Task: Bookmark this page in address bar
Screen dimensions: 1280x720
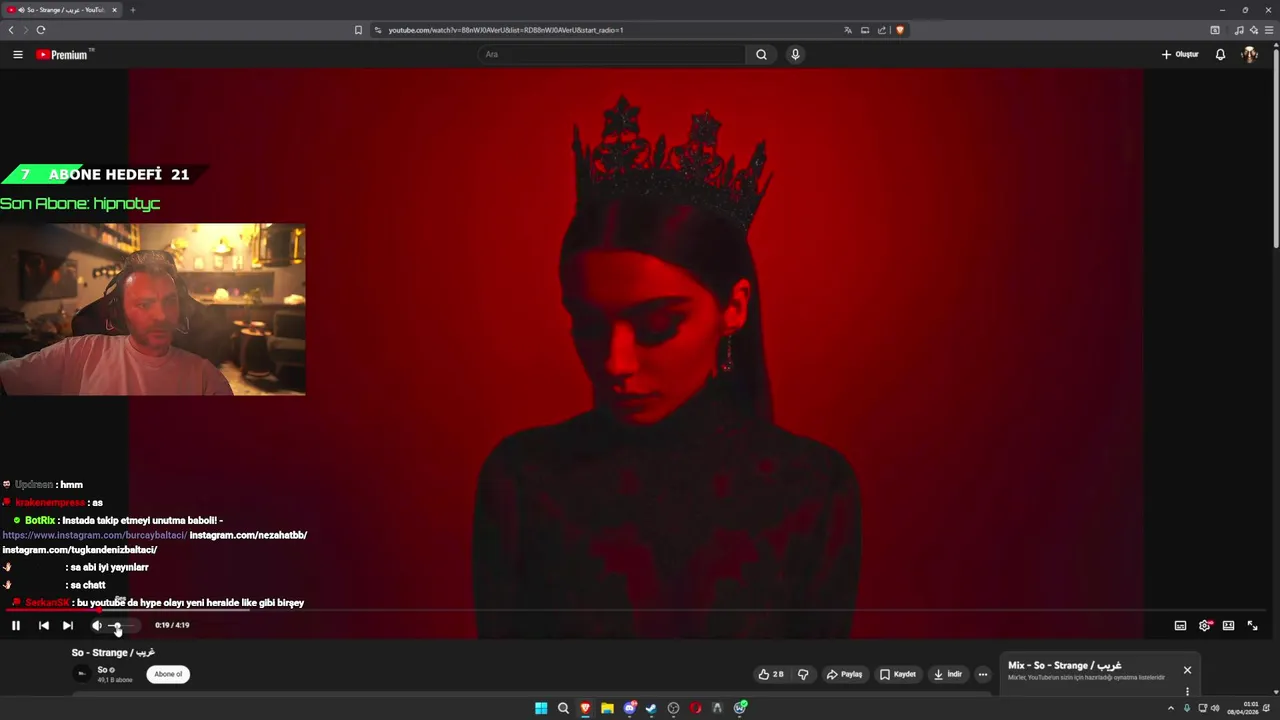Action: pos(358,30)
